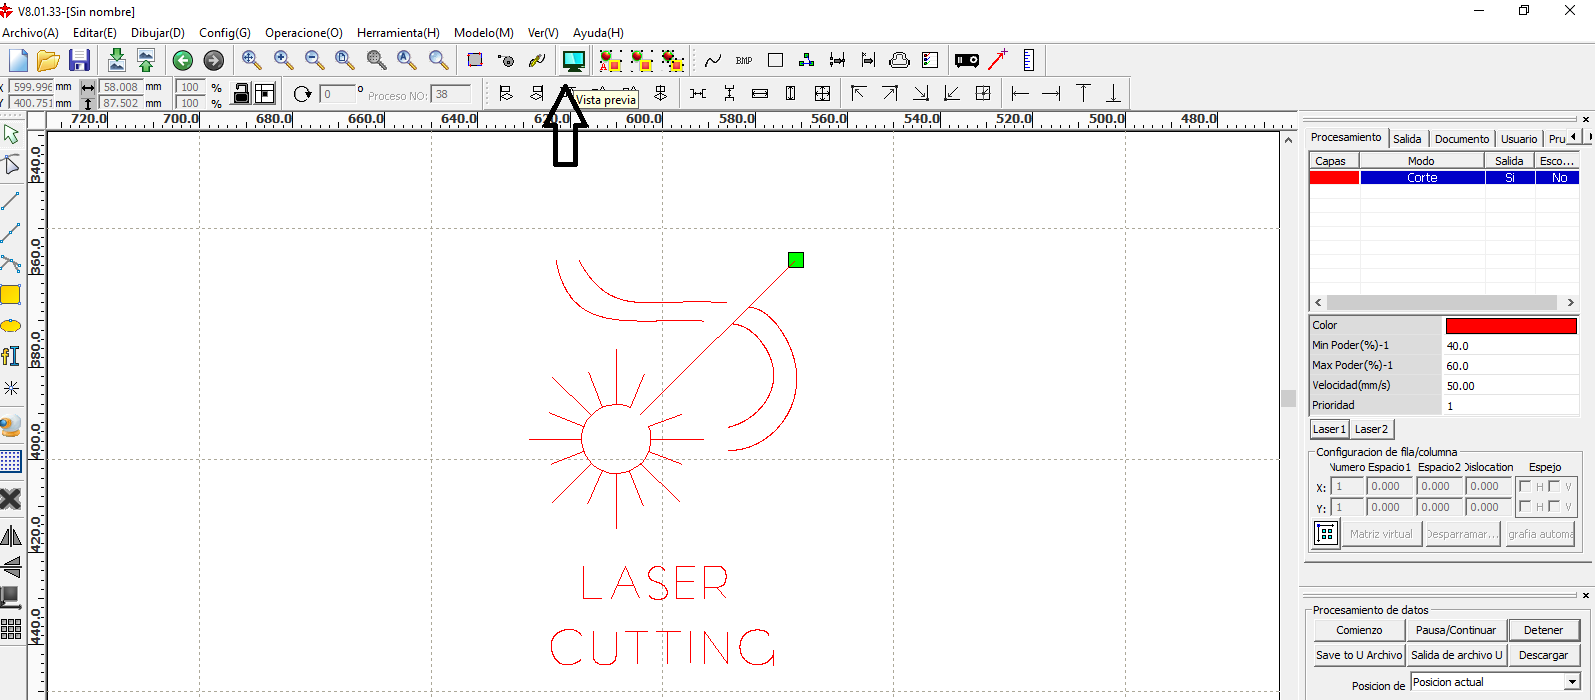The width and height of the screenshot is (1595, 700).
Task: Click the Detener button
Action: 1543,630
